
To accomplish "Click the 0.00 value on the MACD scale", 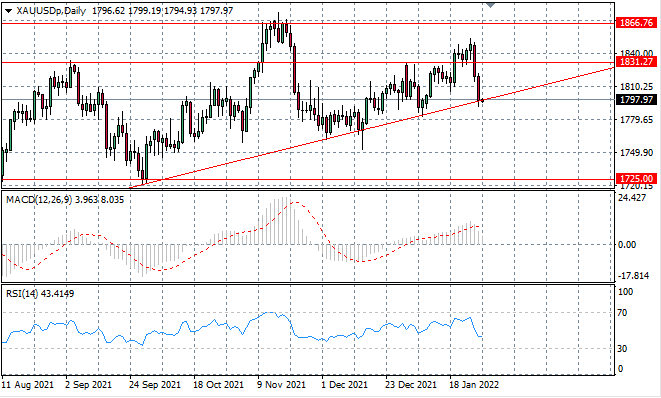I will [627, 245].
